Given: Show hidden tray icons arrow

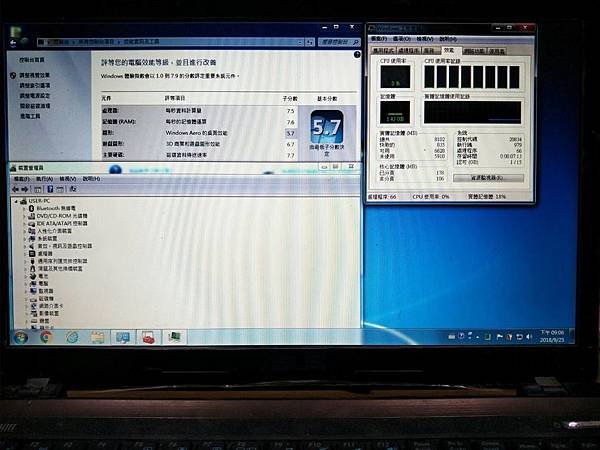Looking at the screenshot, I should (478, 337).
